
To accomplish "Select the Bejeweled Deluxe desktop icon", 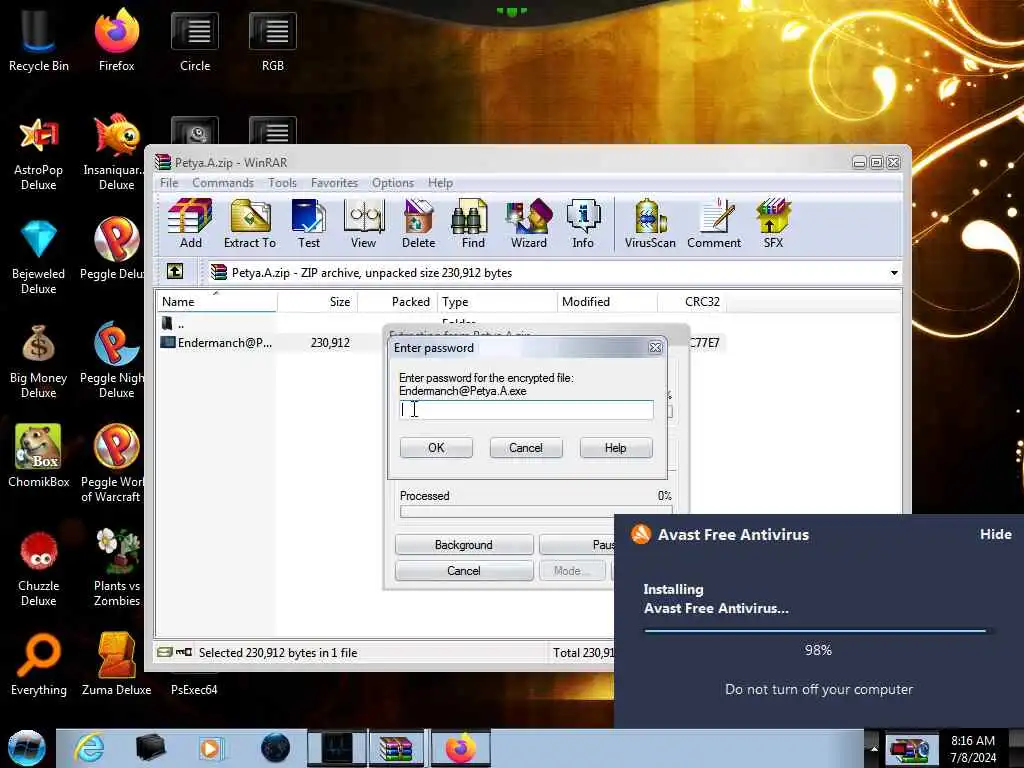I will [x=39, y=257].
